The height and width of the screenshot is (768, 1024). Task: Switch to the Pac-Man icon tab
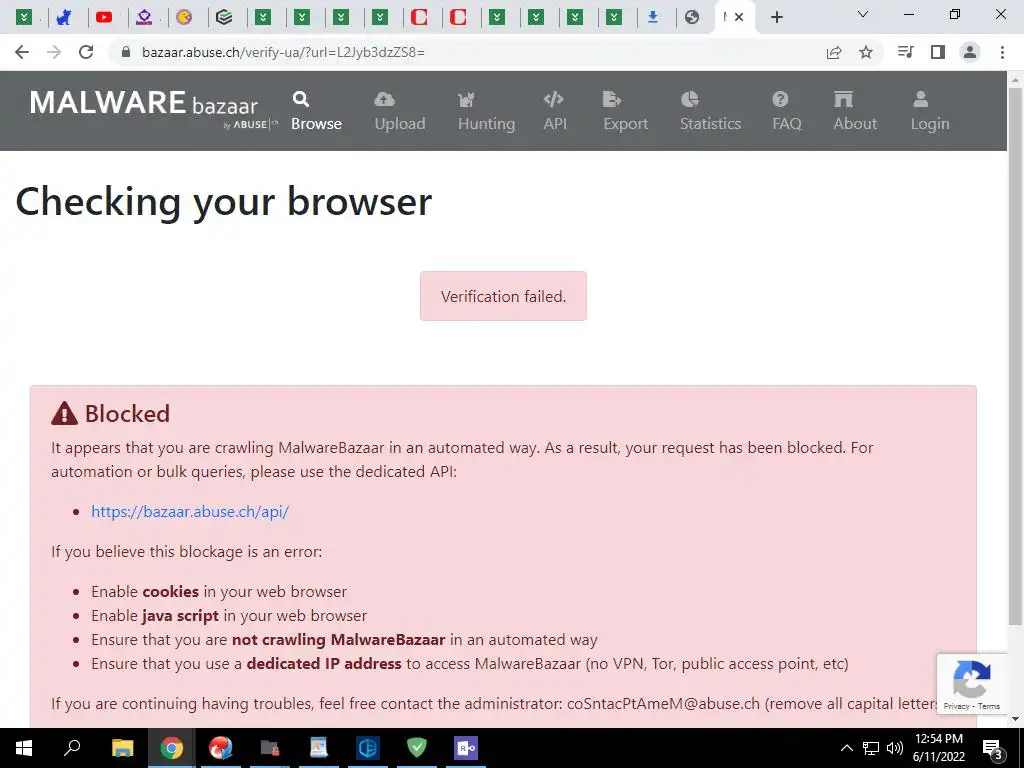(x=184, y=17)
